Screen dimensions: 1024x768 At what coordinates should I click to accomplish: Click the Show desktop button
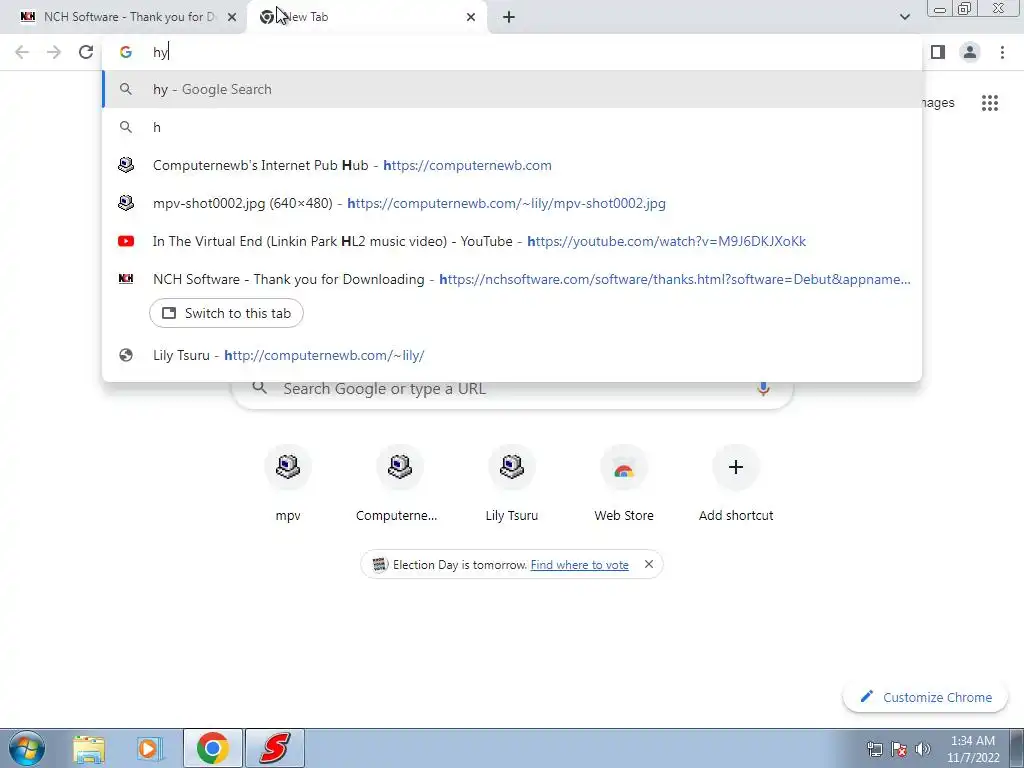click(1018, 748)
